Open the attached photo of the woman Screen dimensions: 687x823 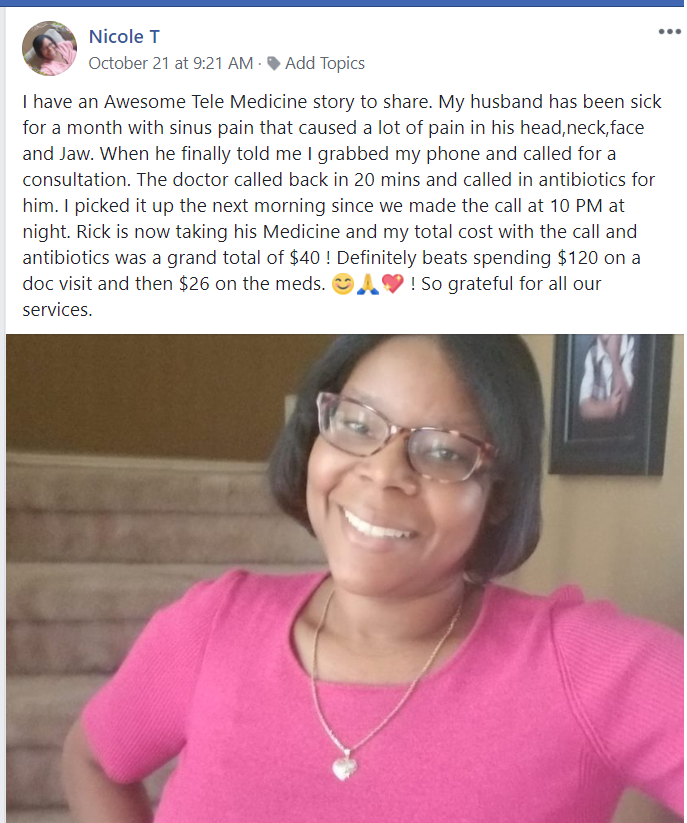pyautogui.click(x=345, y=578)
